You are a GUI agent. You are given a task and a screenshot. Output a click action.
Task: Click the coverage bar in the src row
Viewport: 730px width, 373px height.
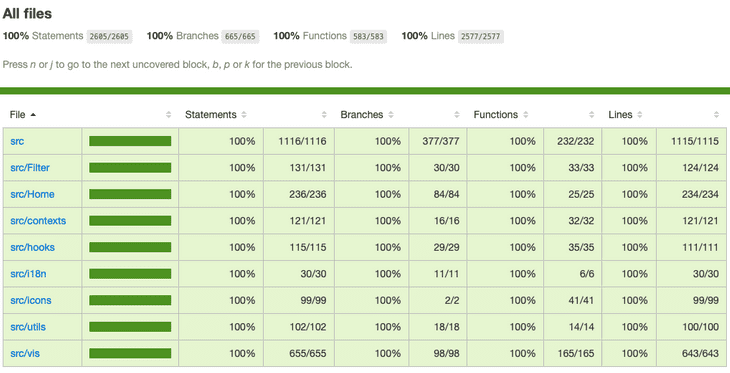[130, 142]
